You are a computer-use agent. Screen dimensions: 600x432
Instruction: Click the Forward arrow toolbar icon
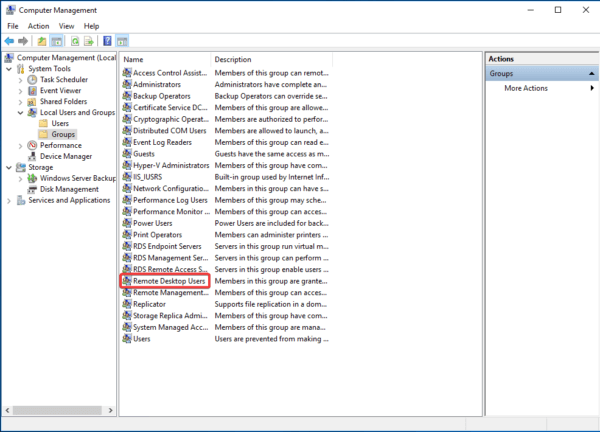click(x=23, y=41)
